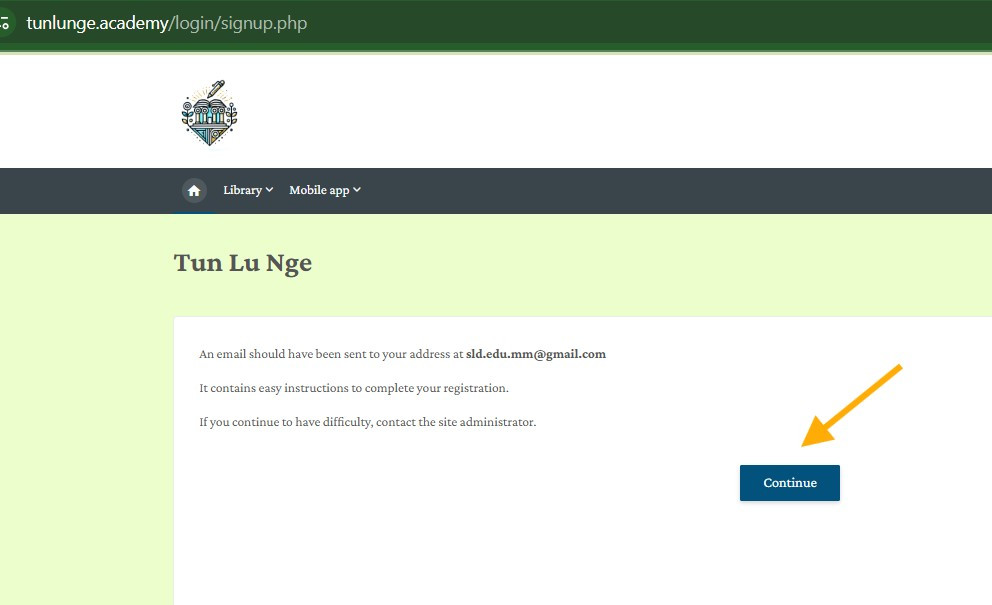Click the home icon in navigation bar

click(194, 190)
